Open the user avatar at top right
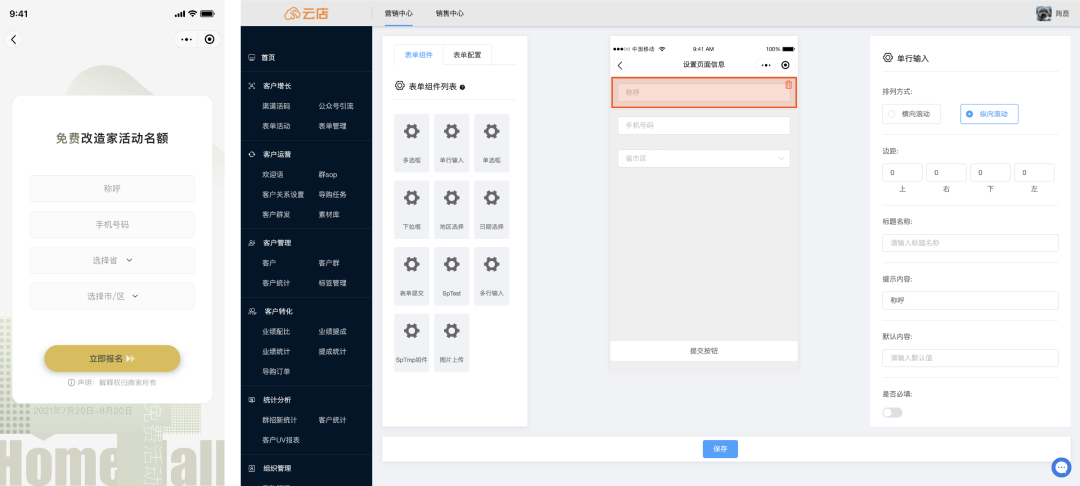Image resolution: width=1080 pixels, height=486 pixels. (x=1043, y=13)
